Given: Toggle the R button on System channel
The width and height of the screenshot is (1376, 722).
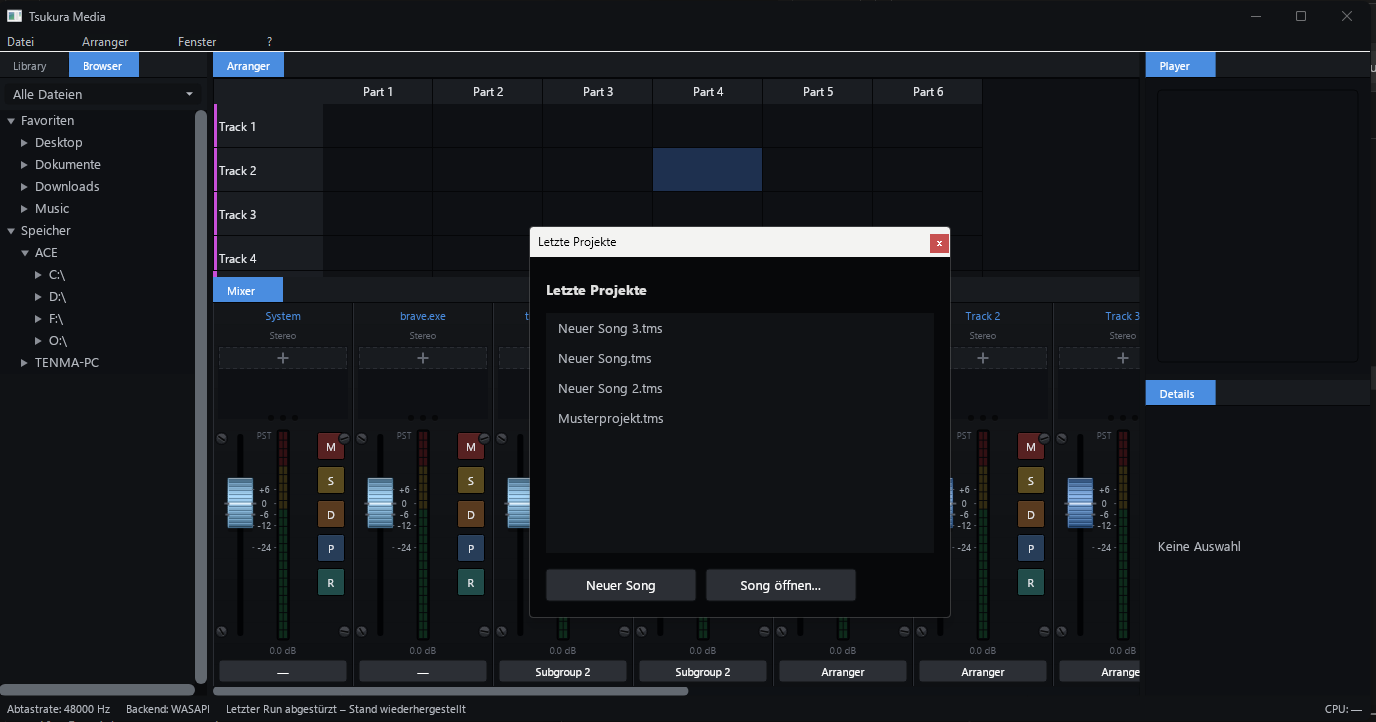Looking at the screenshot, I should (x=331, y=582).
